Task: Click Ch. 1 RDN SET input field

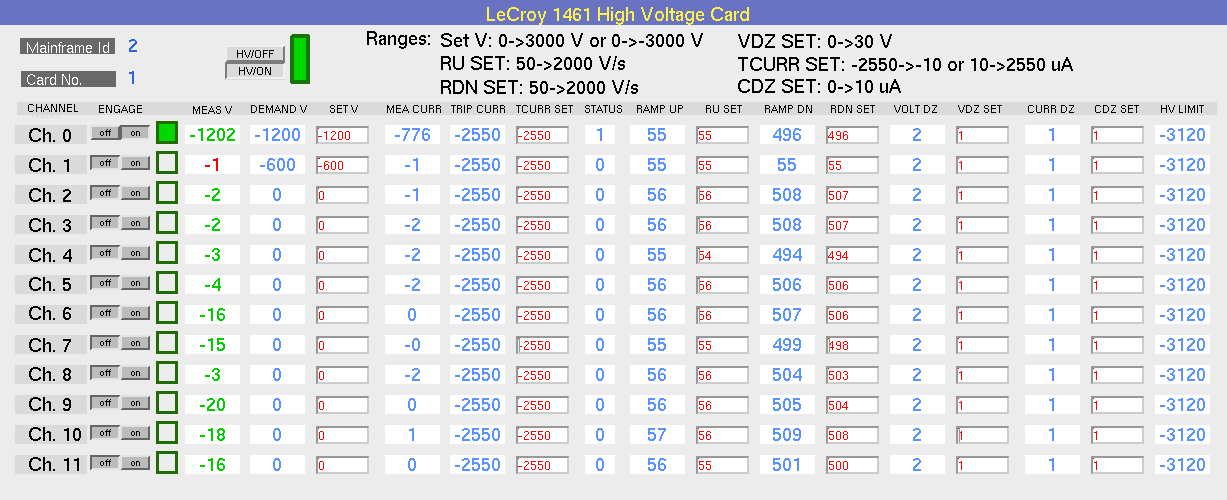Action: 851,165
